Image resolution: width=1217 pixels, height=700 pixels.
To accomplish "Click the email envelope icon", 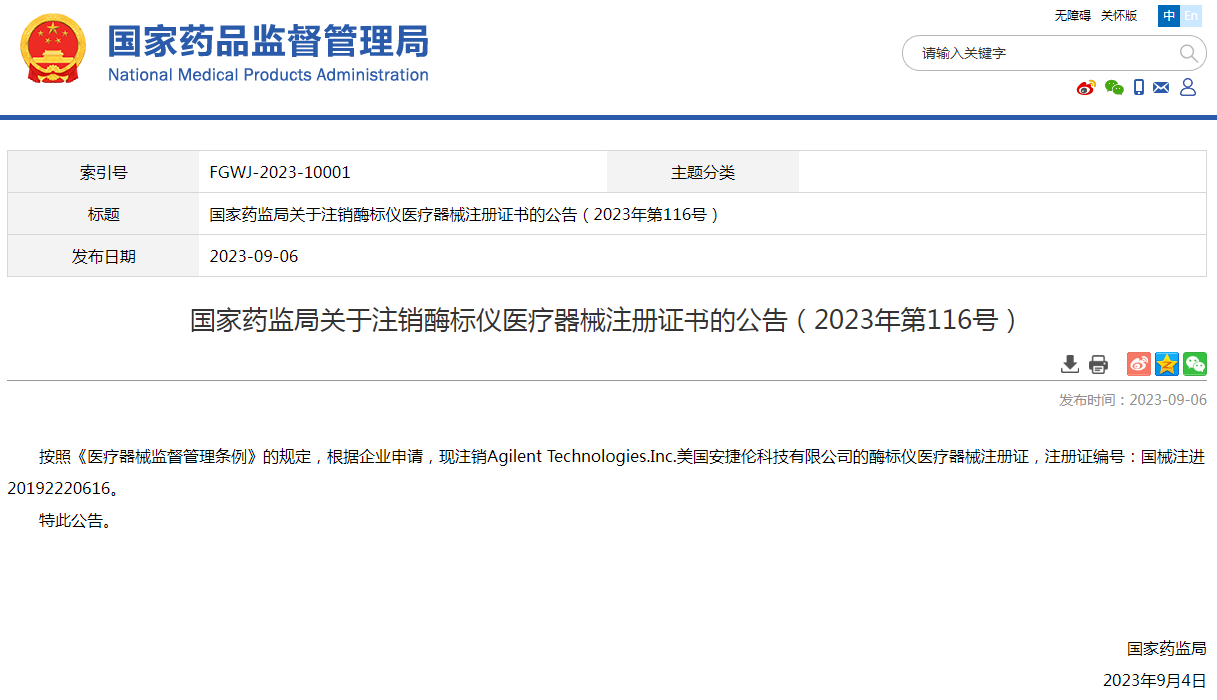I will [1161, 88].
